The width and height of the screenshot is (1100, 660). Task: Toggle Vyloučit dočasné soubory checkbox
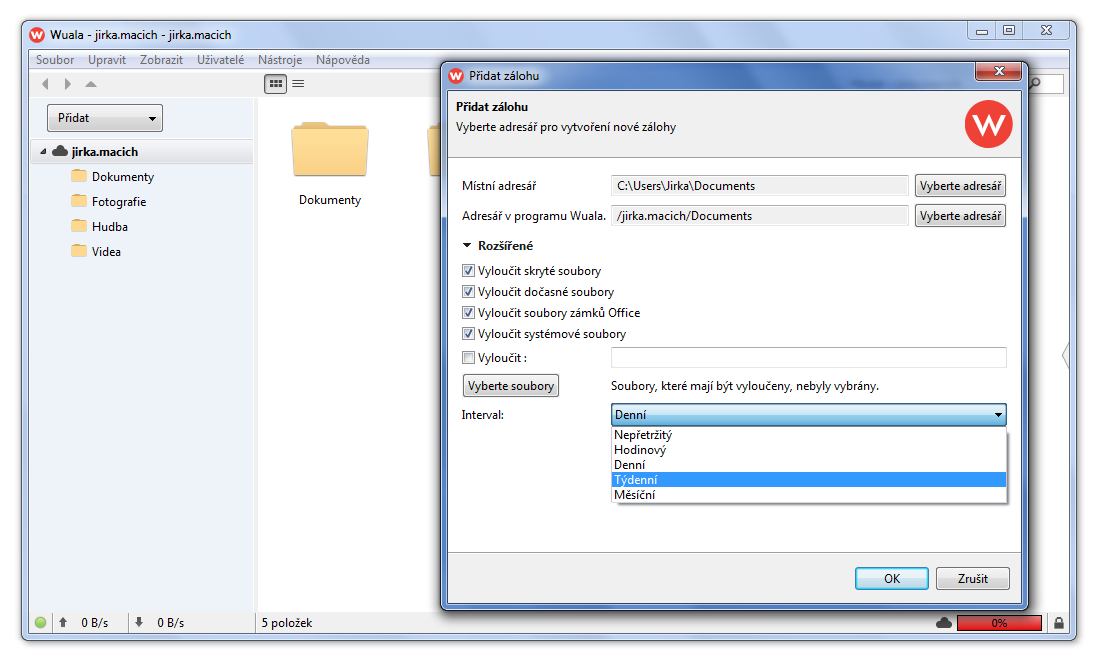click(x=468, y=292)
